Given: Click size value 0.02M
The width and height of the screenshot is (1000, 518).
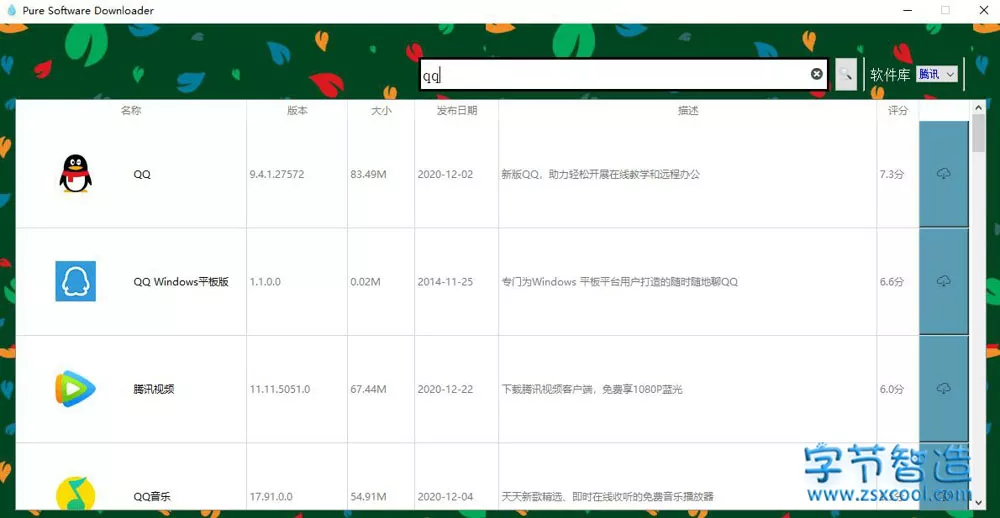Looking at the screenshot, I should tap(365, 281).
